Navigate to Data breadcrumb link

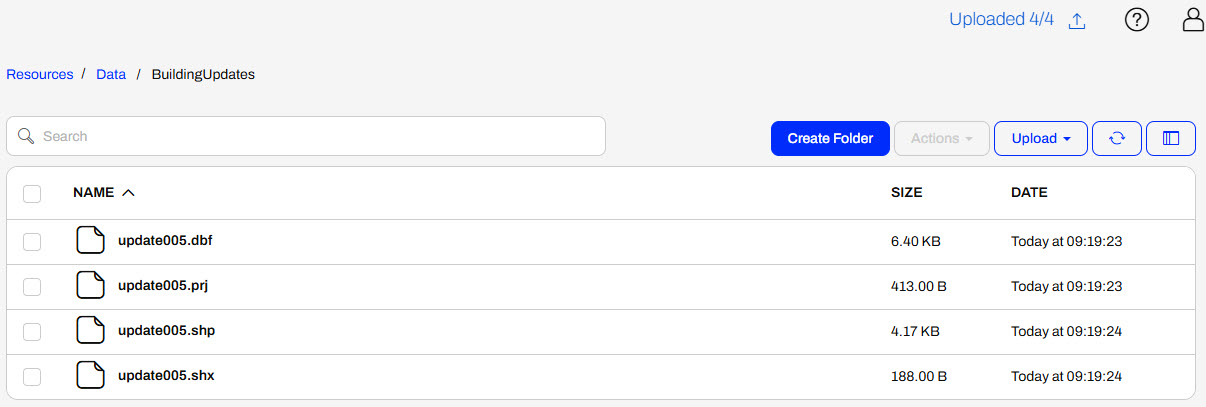(x=111, y=75)
